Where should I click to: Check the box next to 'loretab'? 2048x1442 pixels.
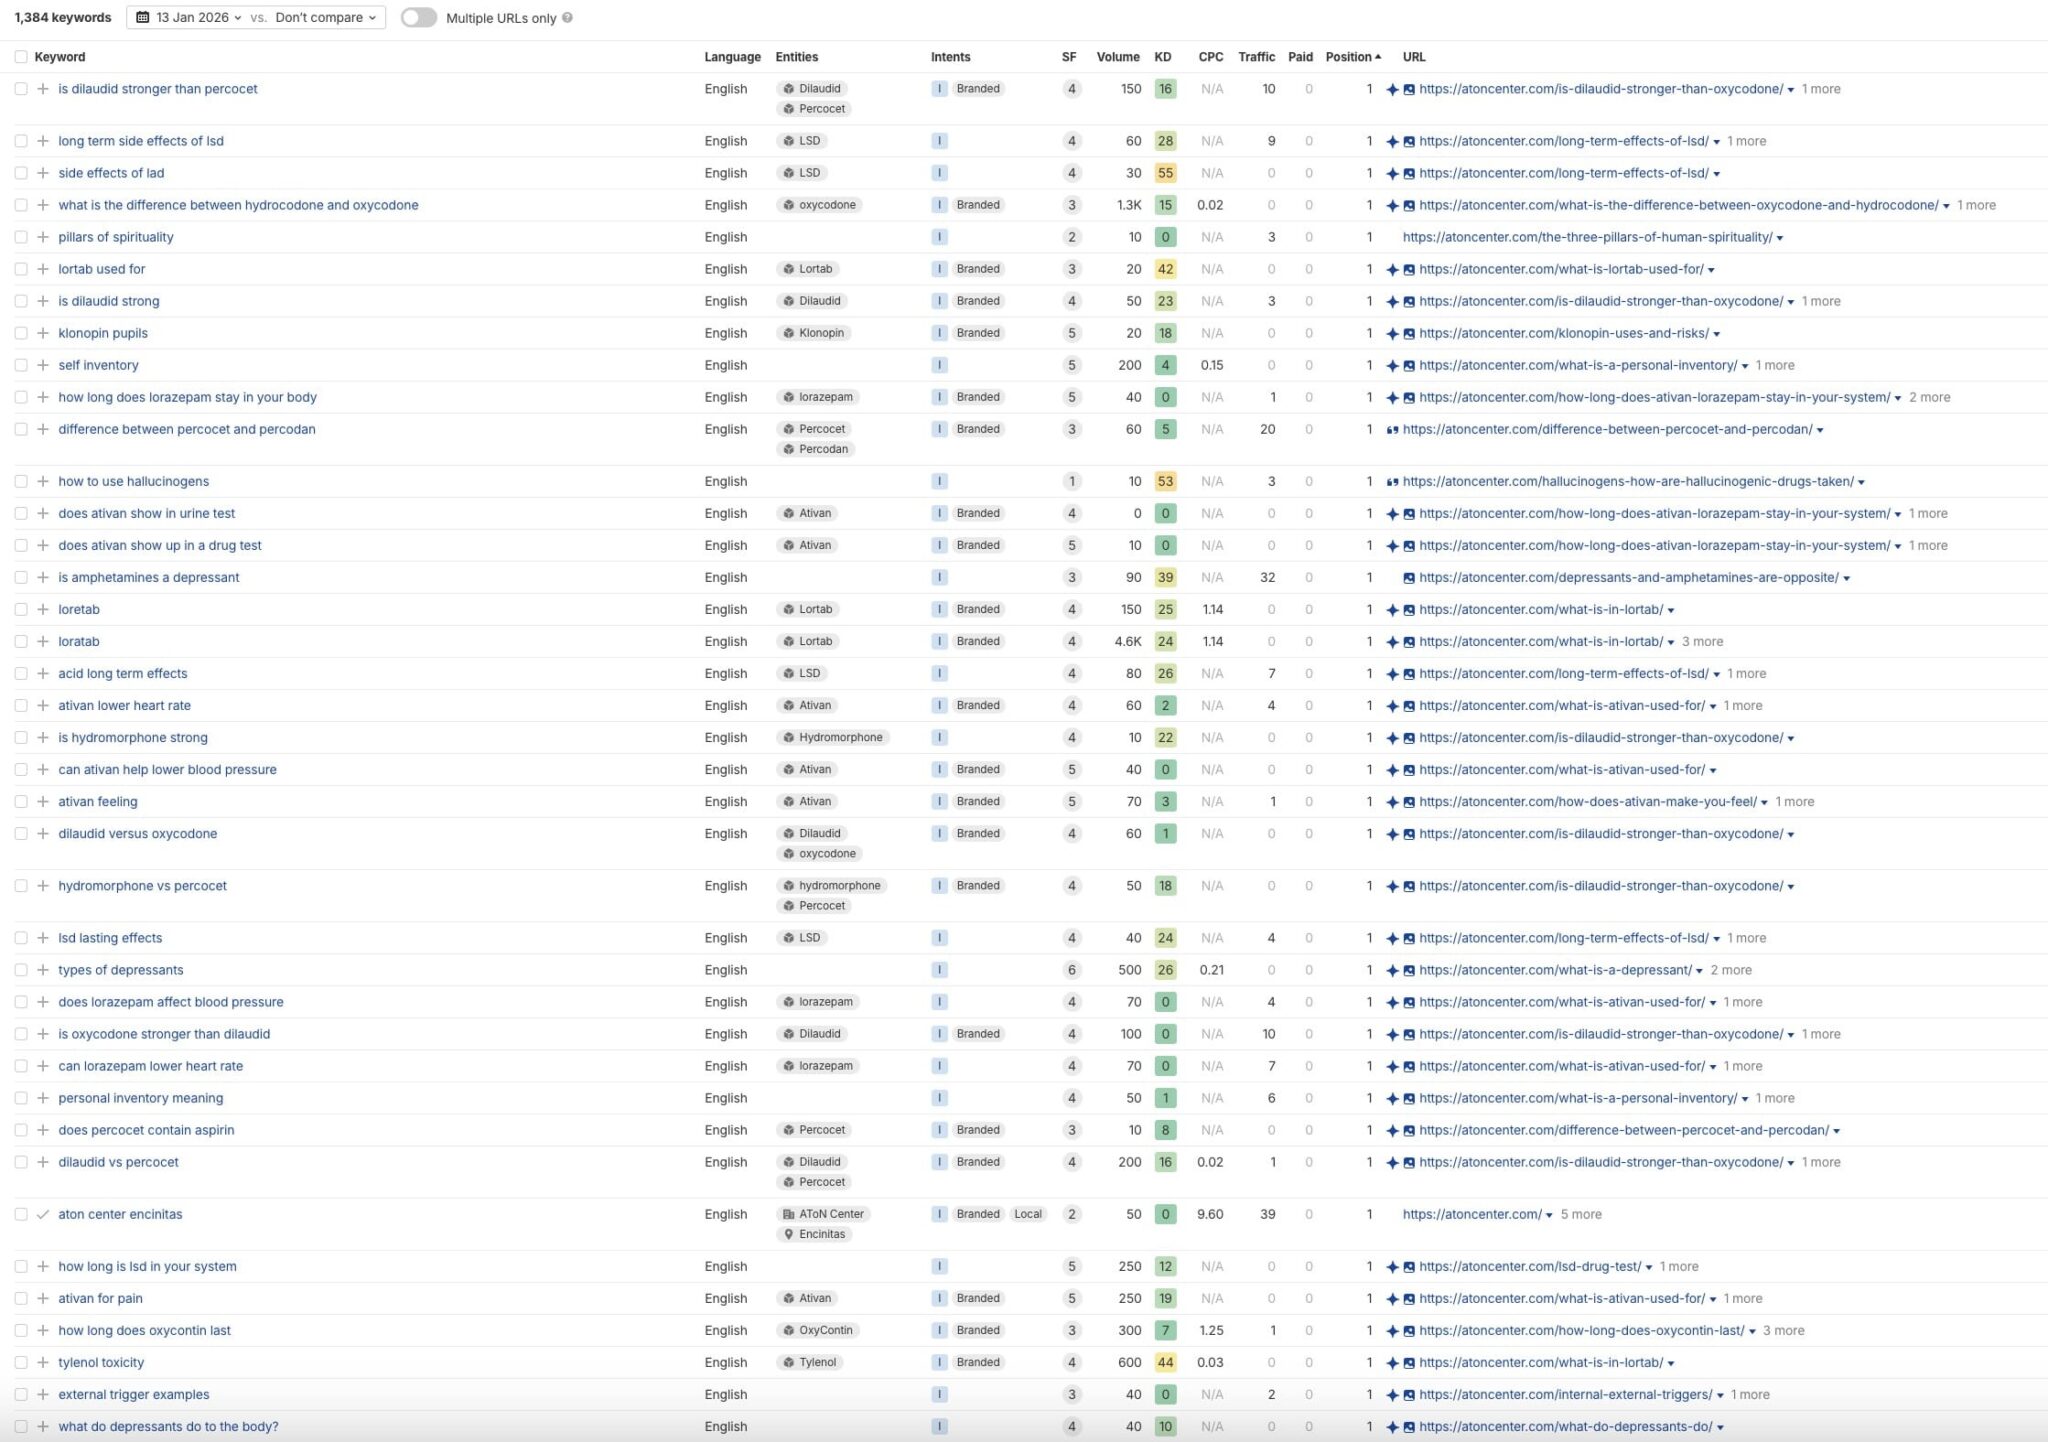pyautogui.click(x=21, y=609)
